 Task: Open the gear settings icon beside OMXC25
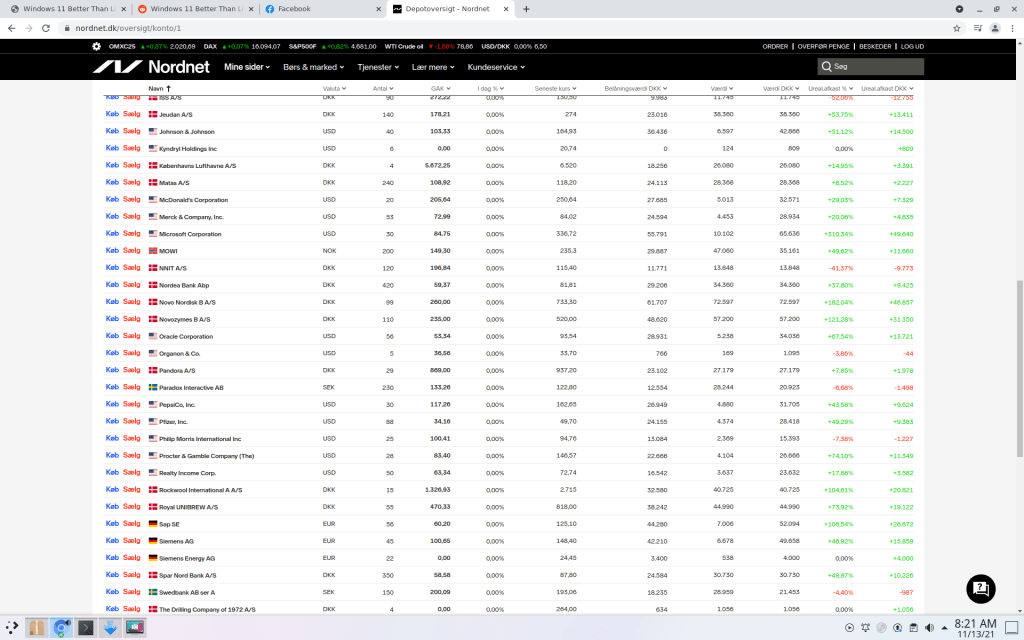(x=96, y=46)
